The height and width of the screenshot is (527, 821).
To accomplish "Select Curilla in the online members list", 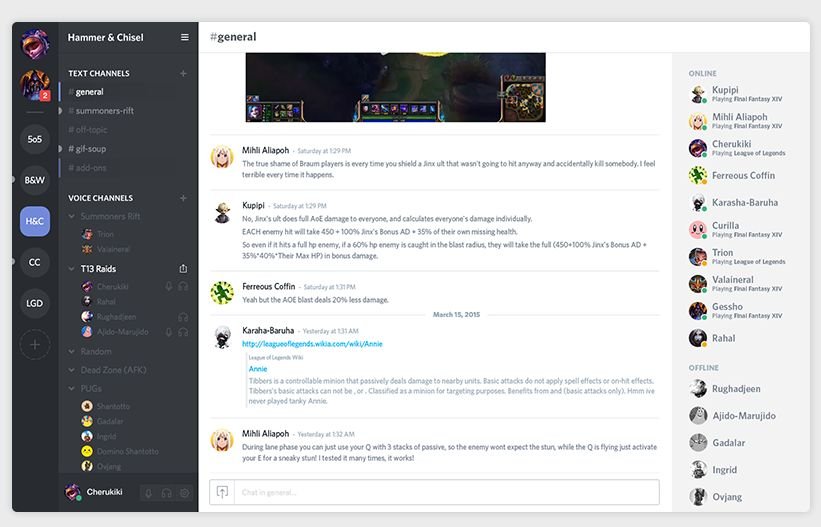I will click(x=737, y=229).
